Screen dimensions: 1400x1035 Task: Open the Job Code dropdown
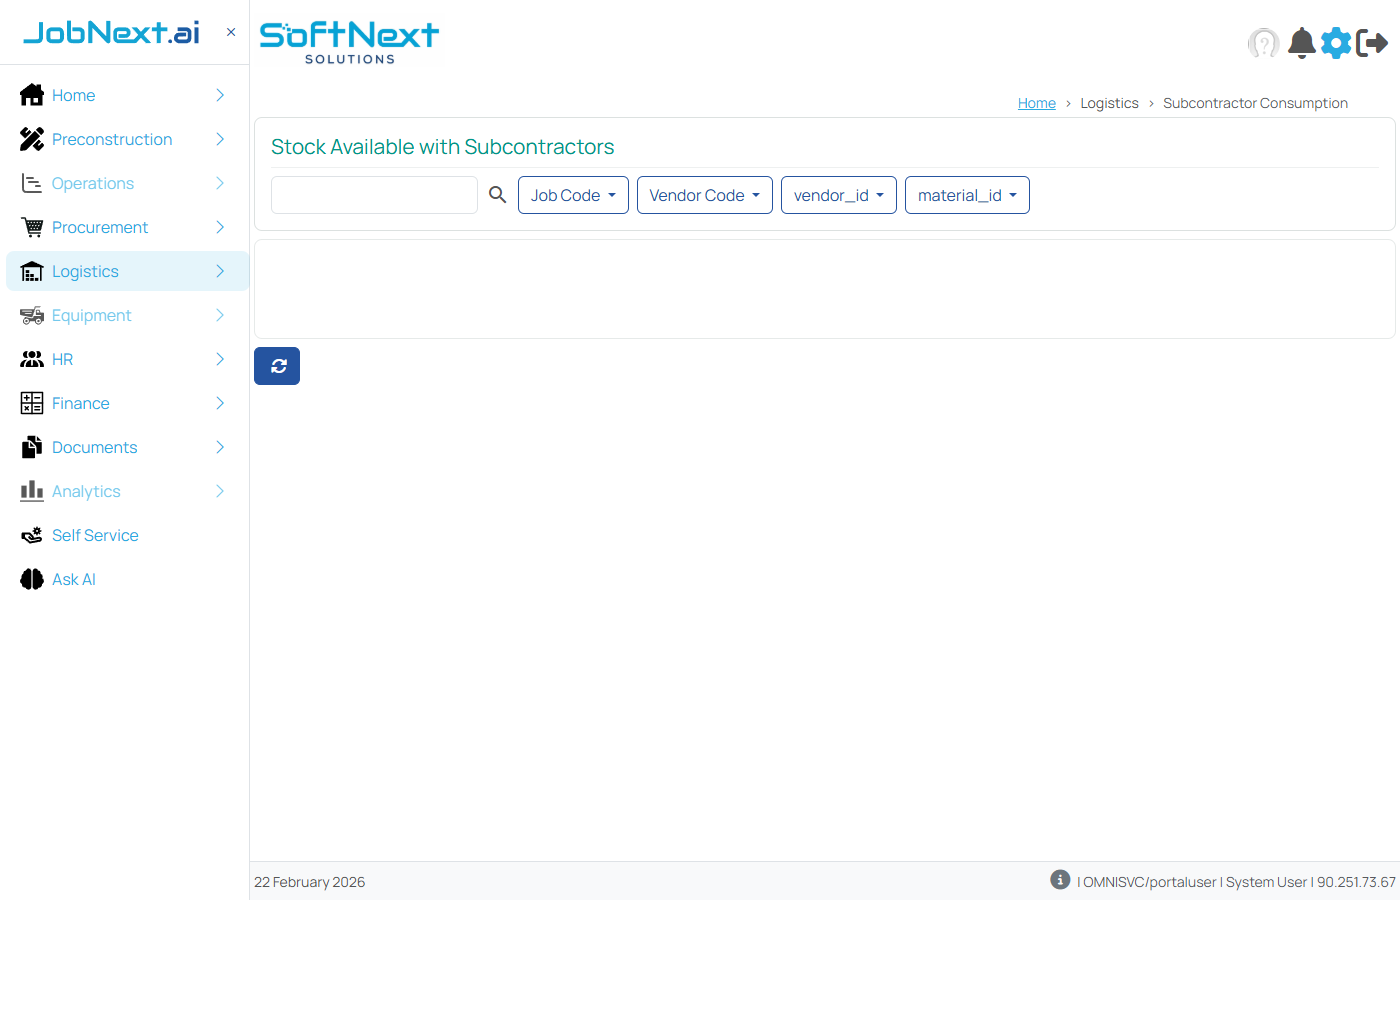pos(573,195)
